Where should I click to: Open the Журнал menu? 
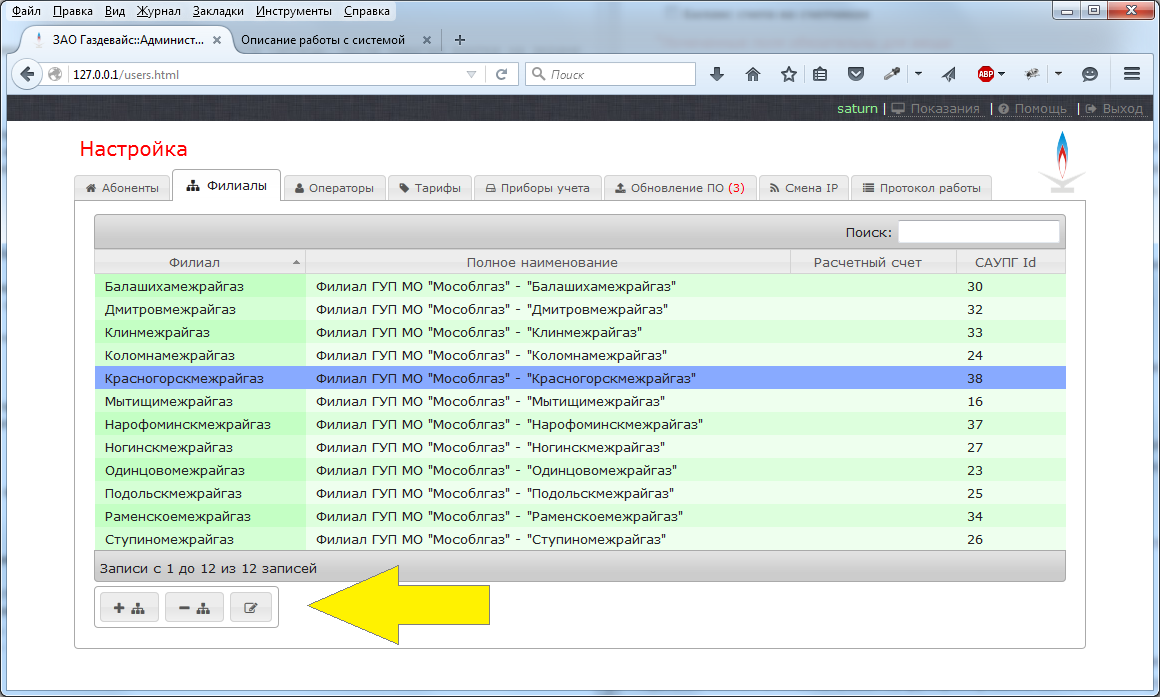(x=153, y=11)
